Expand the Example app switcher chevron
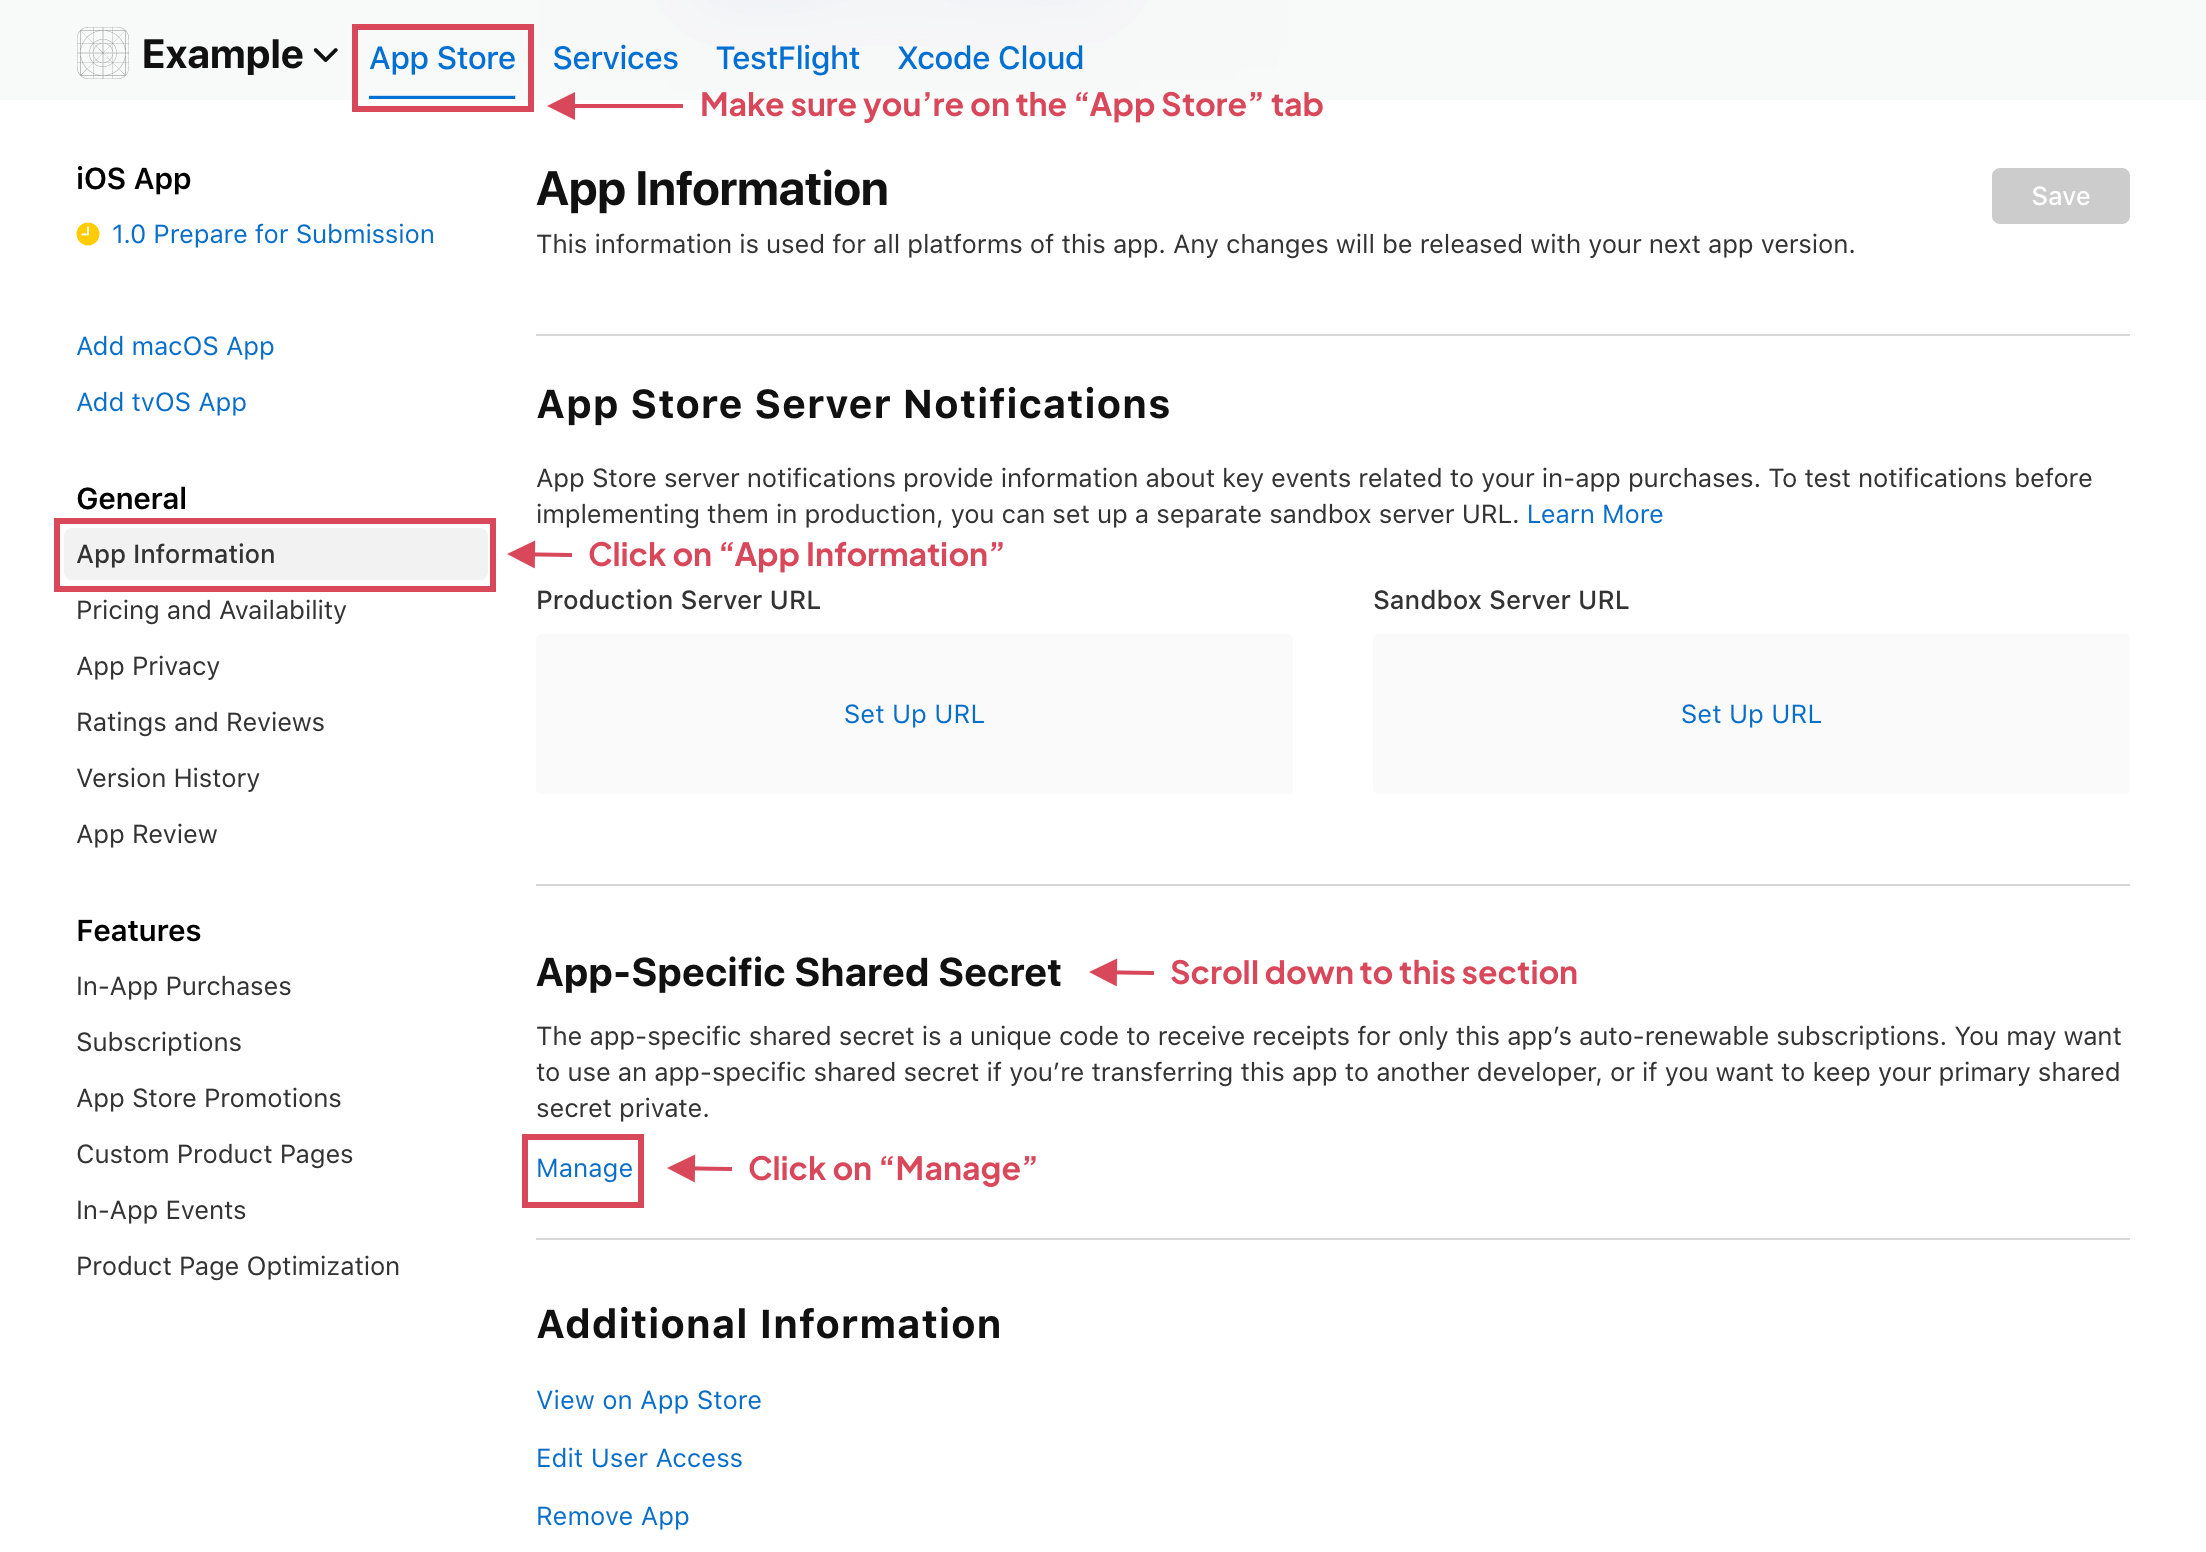This screenshot has width=2206, height=1552. click(x=326, y=56)
